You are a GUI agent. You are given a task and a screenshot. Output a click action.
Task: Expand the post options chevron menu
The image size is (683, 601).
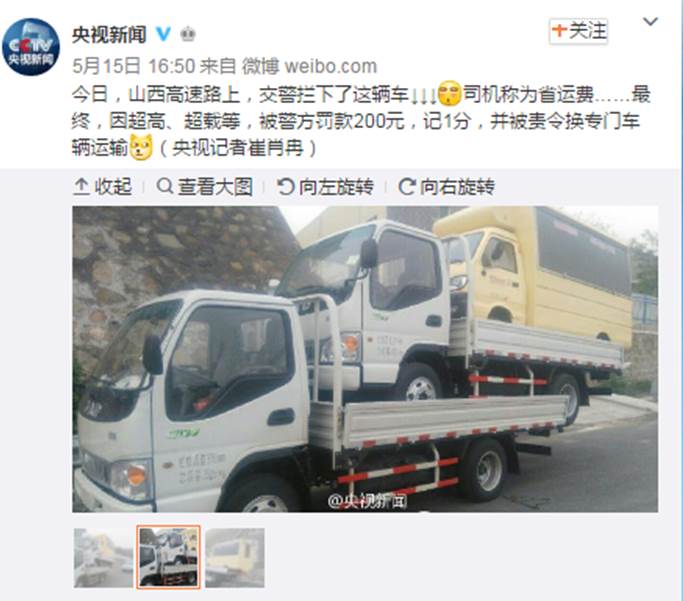tap(650, 21)
